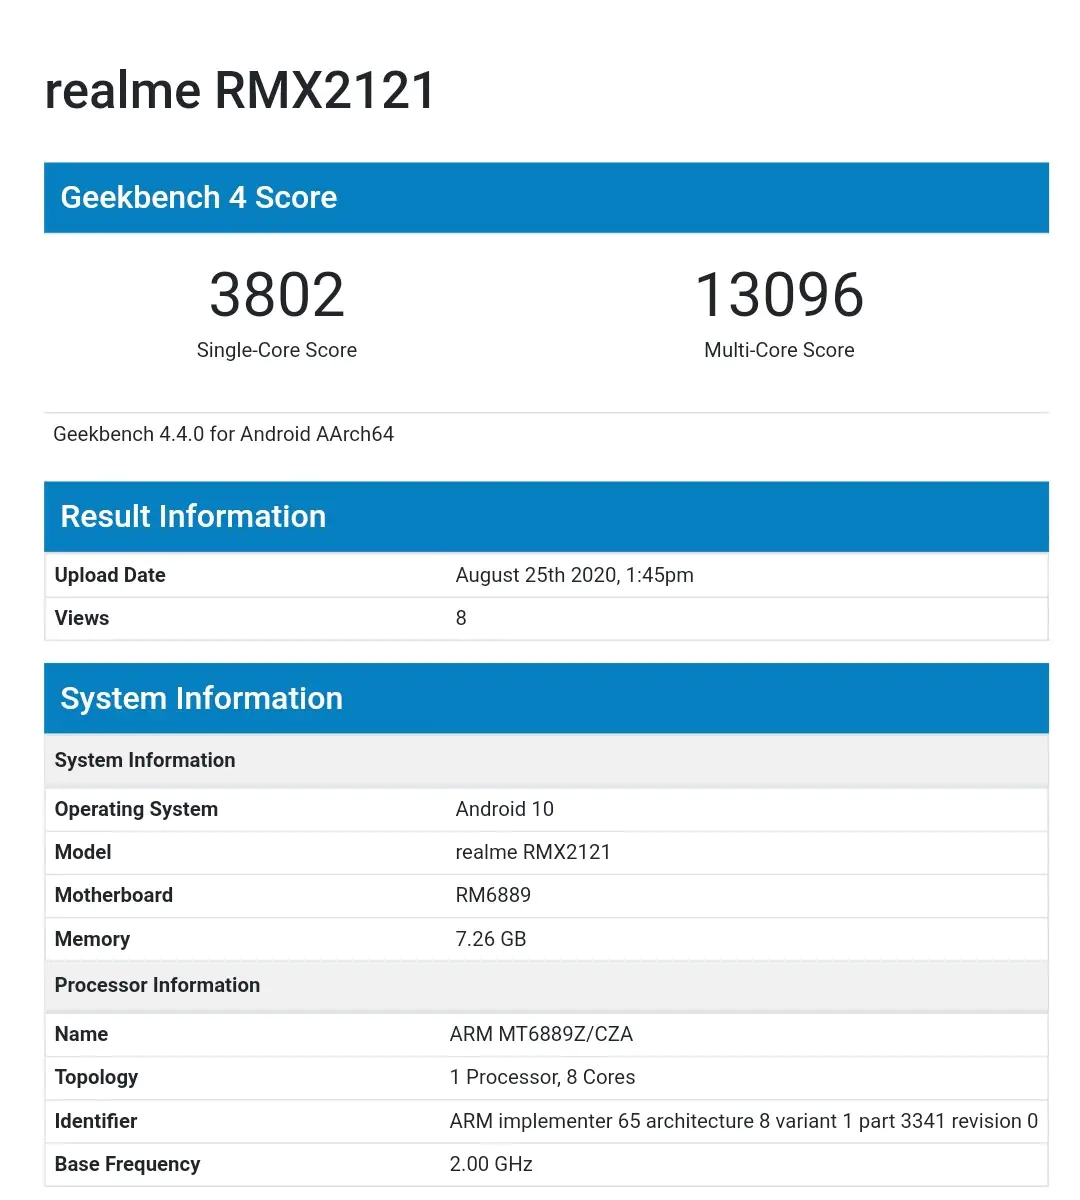Select the RM6889 motherboard value

click(493, 895)
